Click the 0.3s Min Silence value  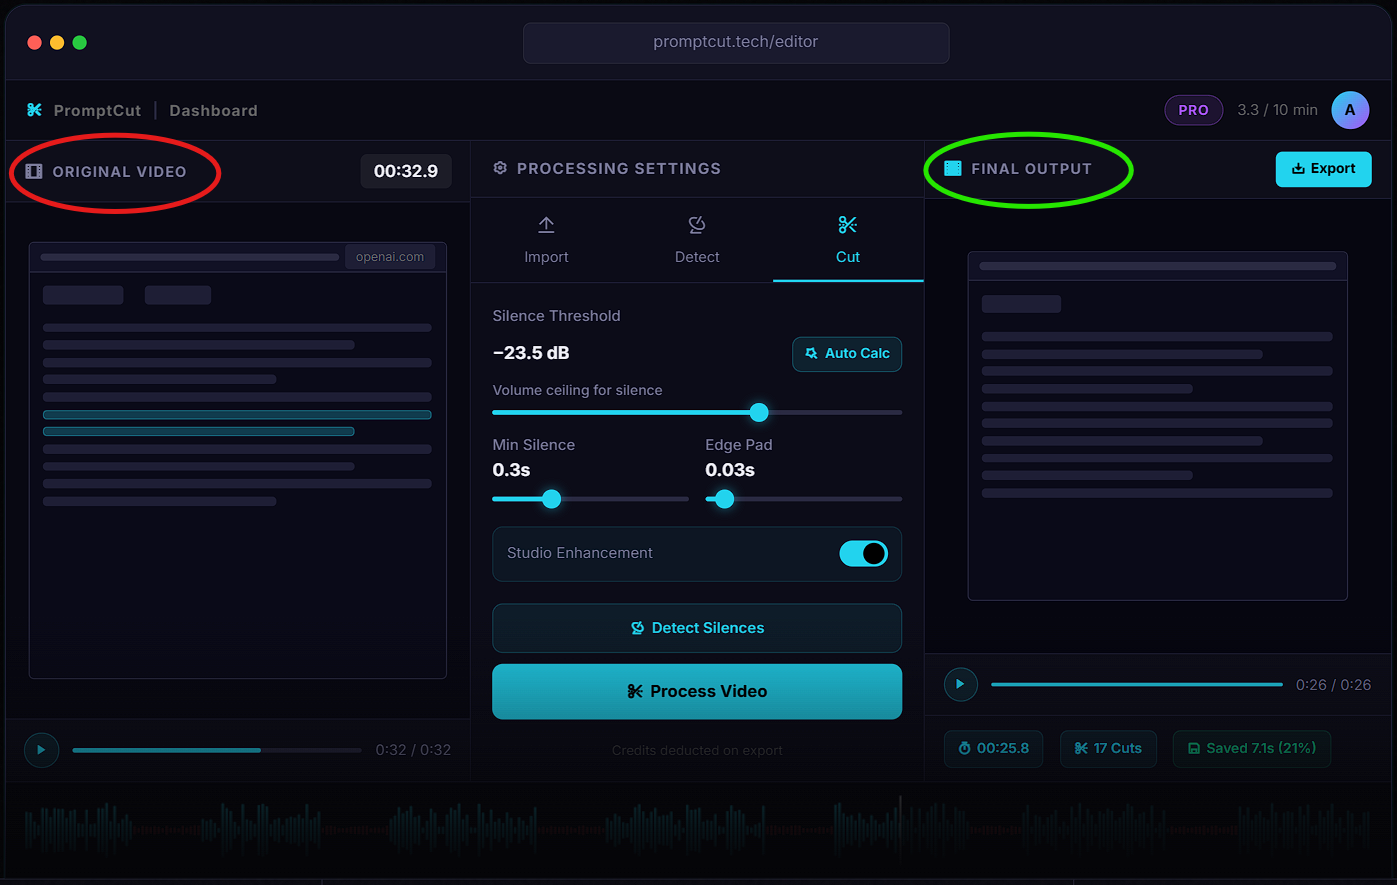[511, 470]
